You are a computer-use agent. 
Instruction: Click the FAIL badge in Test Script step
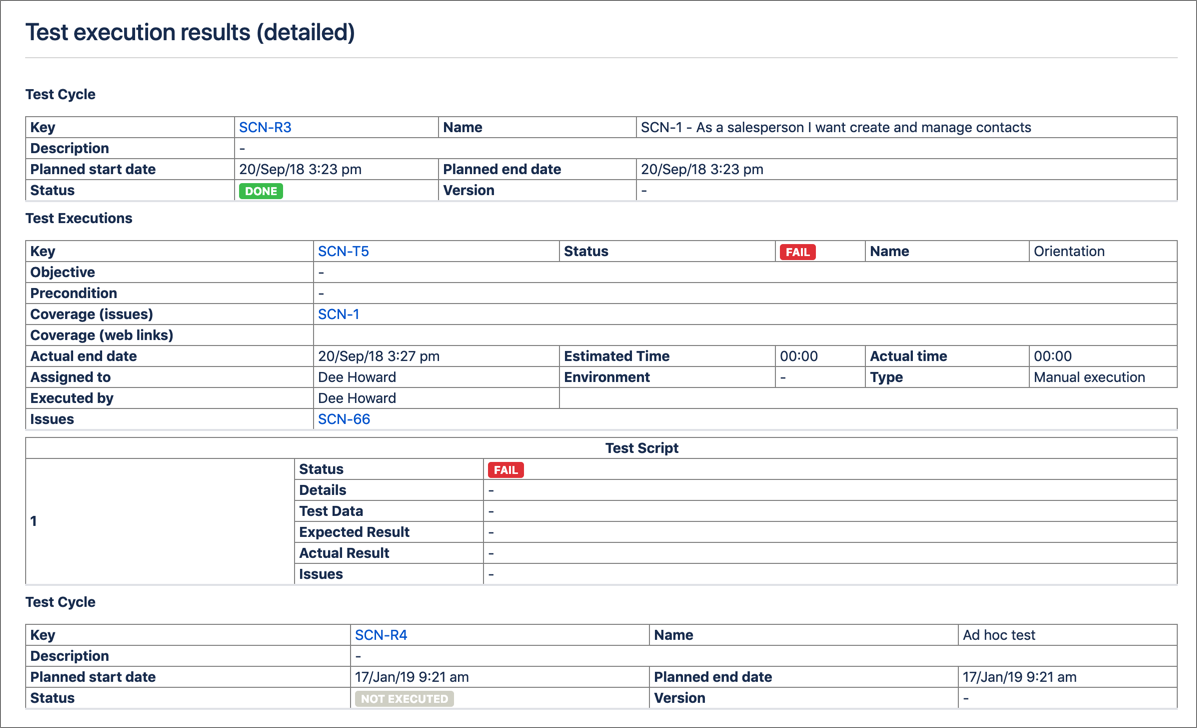pyautogui.click(x=506, y=470)
